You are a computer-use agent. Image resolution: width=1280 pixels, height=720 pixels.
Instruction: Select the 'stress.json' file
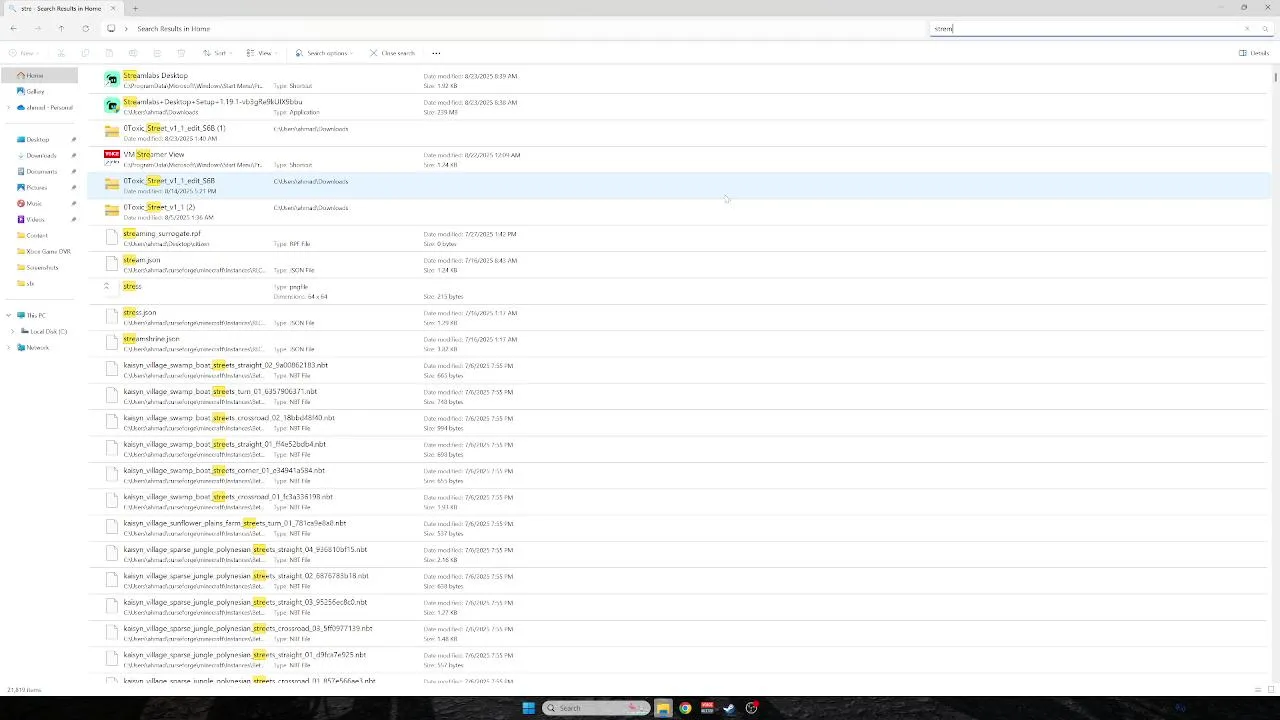click(x=678, y=317)
